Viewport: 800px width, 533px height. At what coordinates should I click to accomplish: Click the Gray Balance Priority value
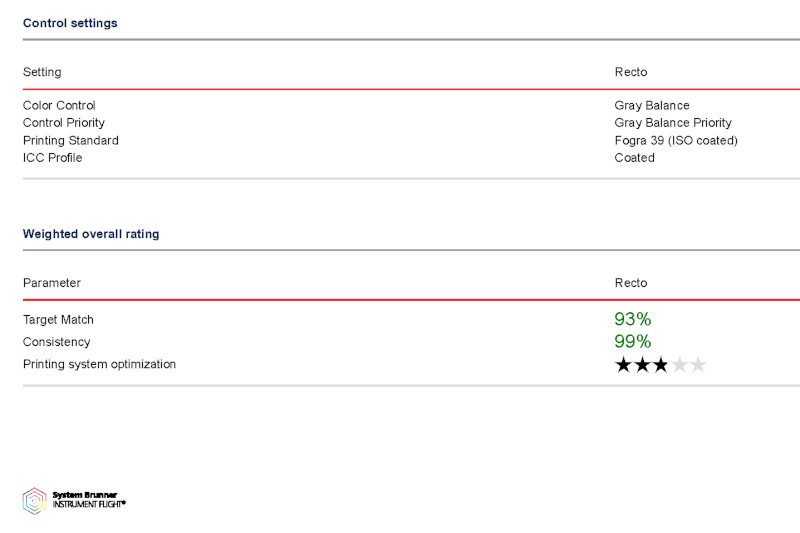click(673, 123)
